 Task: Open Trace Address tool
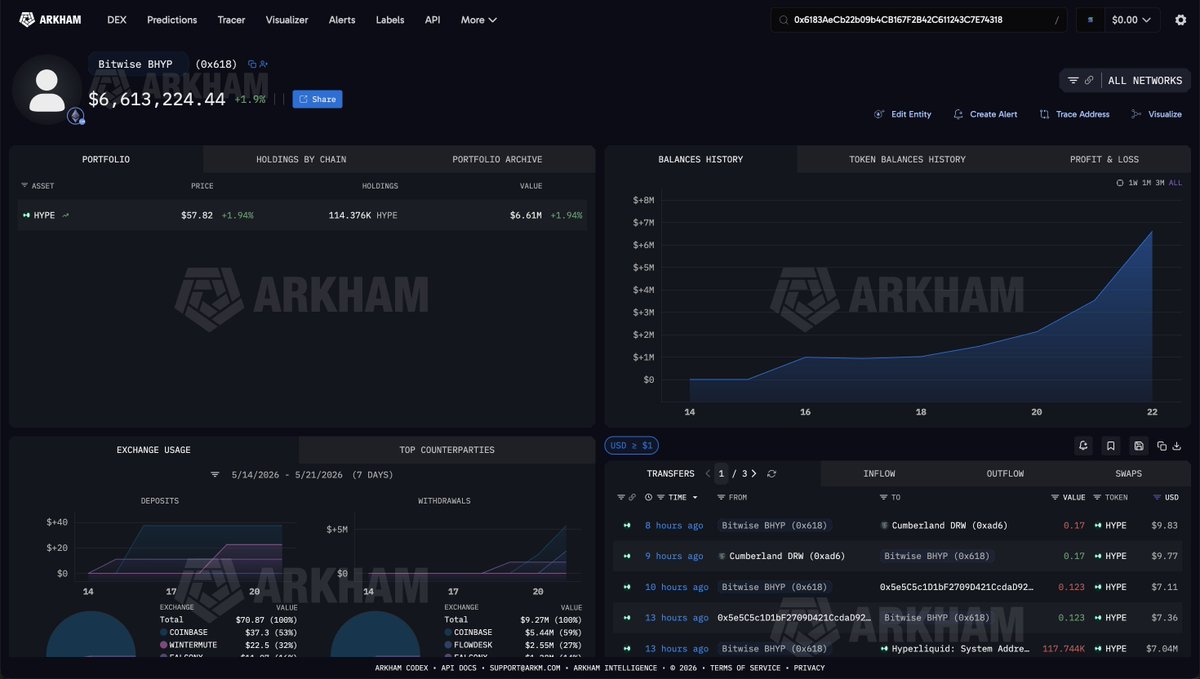pos(1075,114)
